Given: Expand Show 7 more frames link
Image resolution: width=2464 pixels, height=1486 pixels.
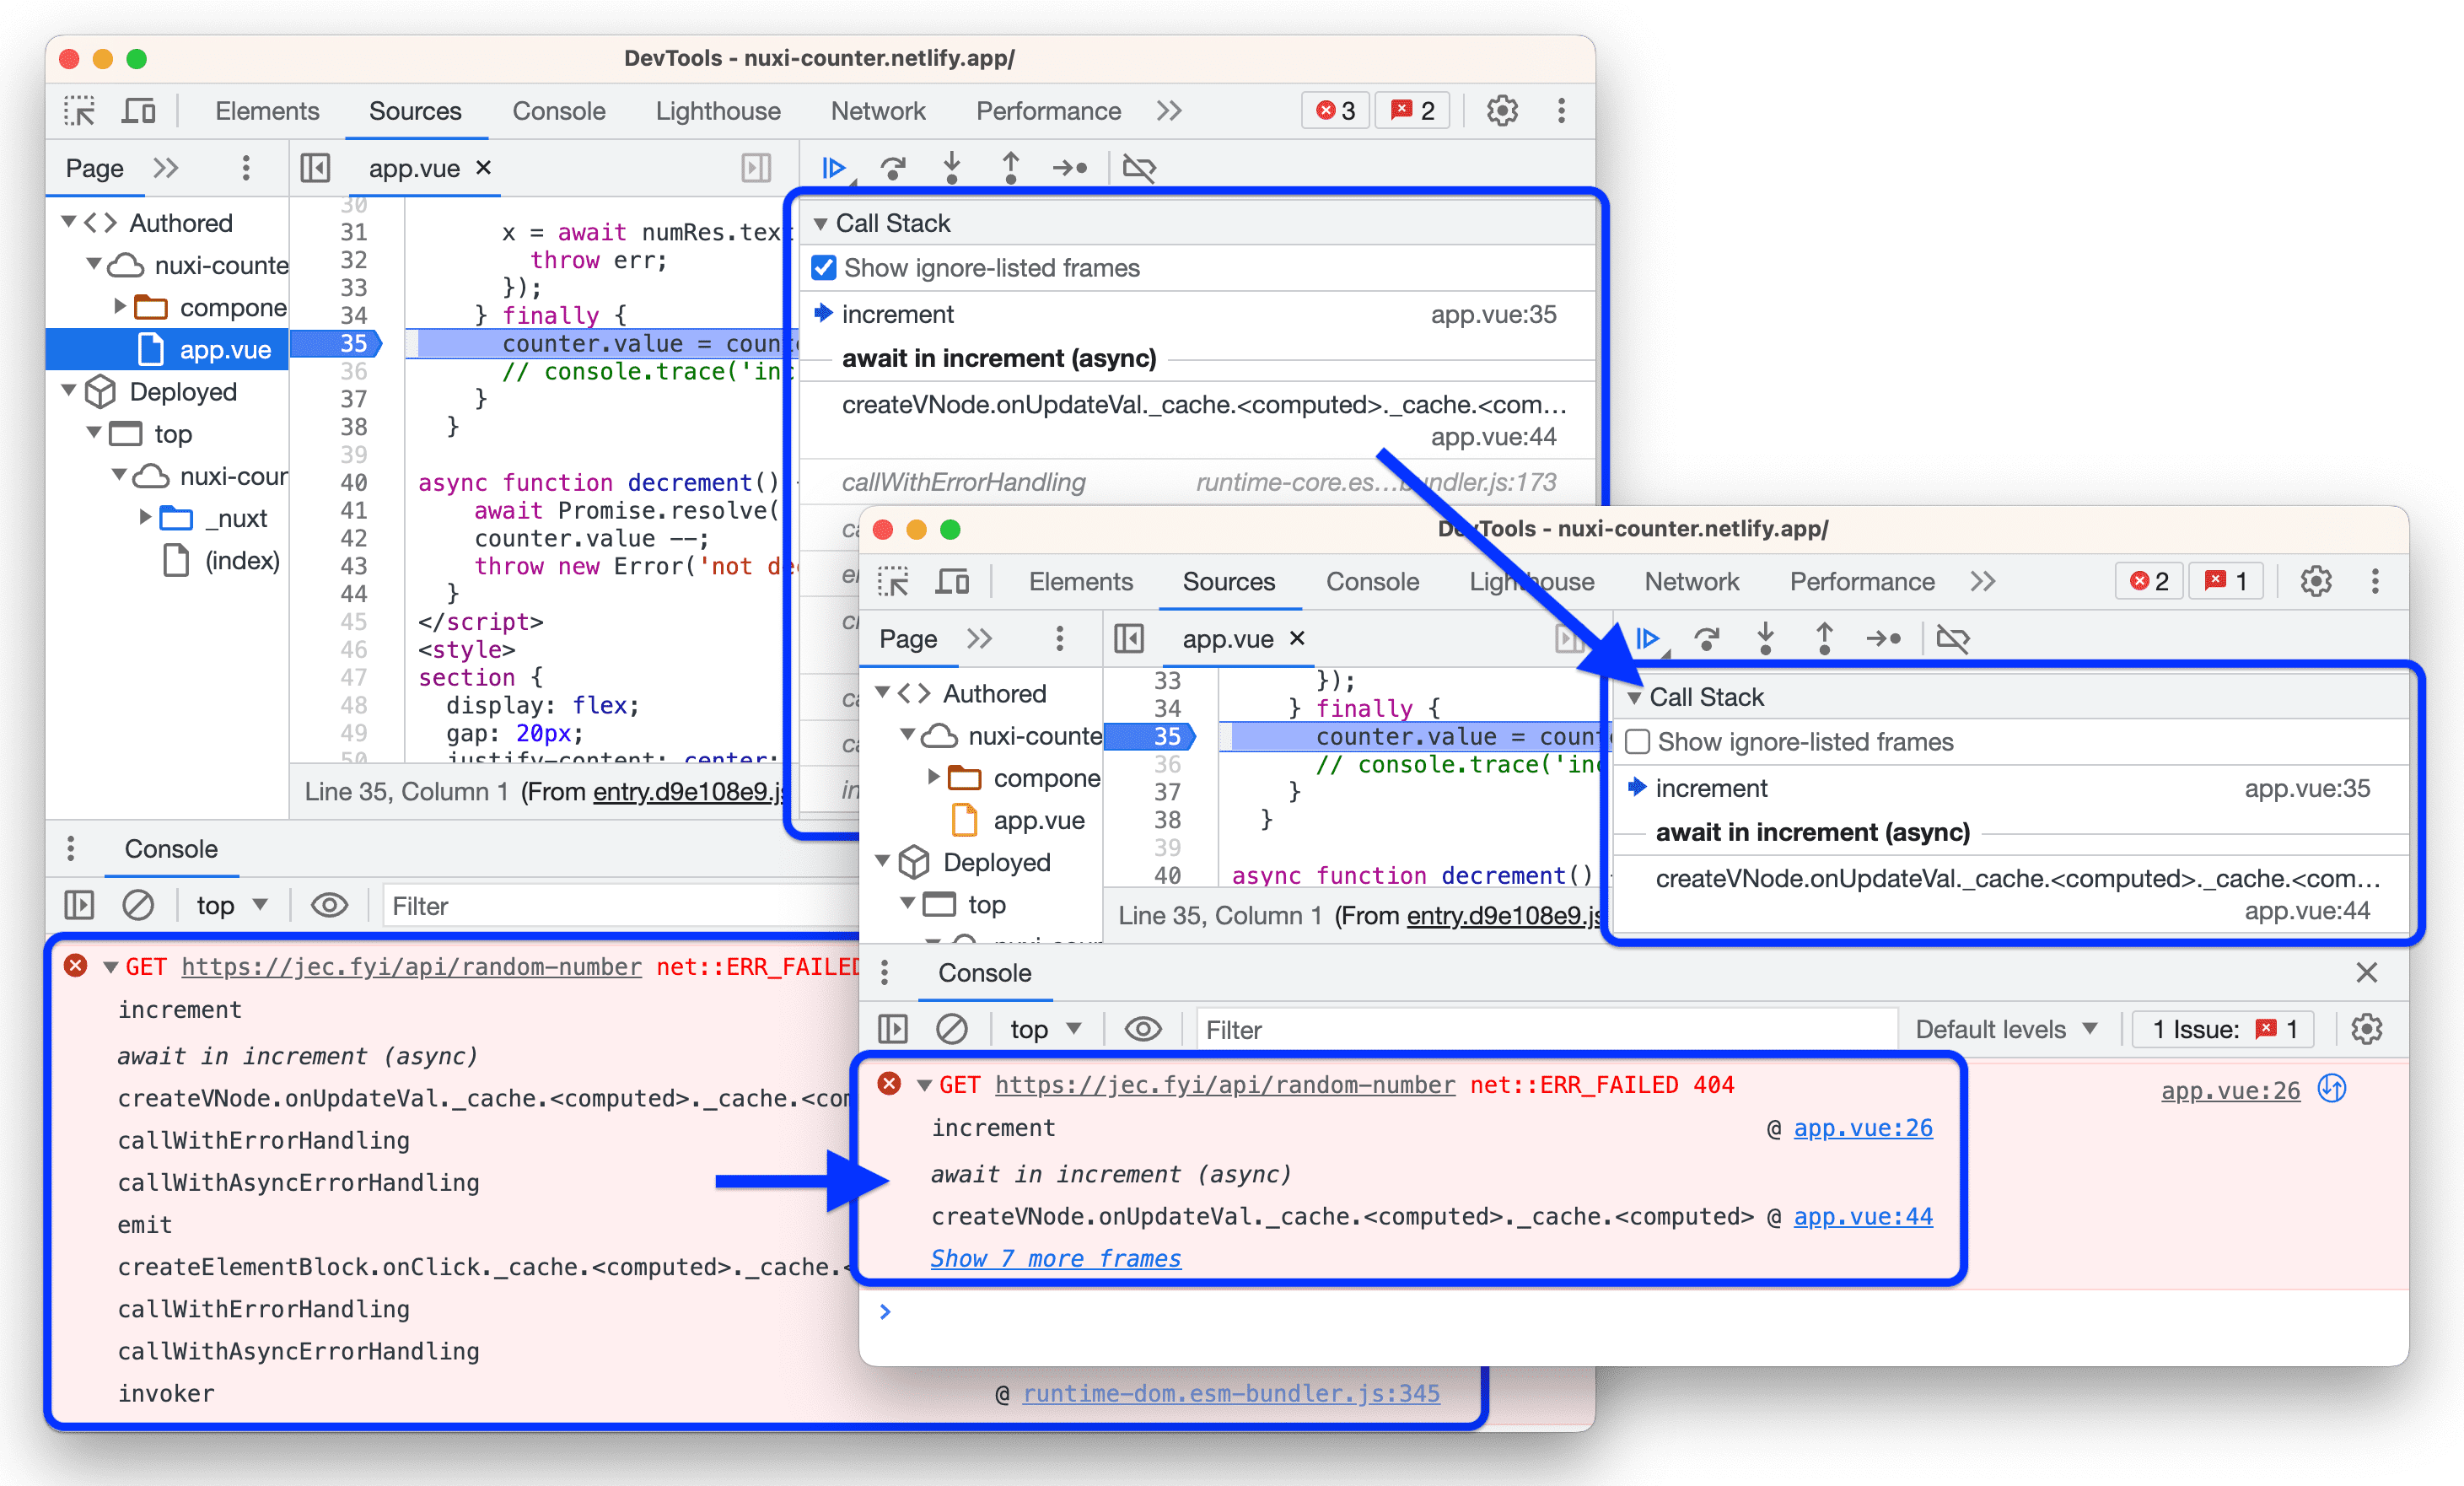Looking at the screenshot, I should (x=1054, y=1257).
